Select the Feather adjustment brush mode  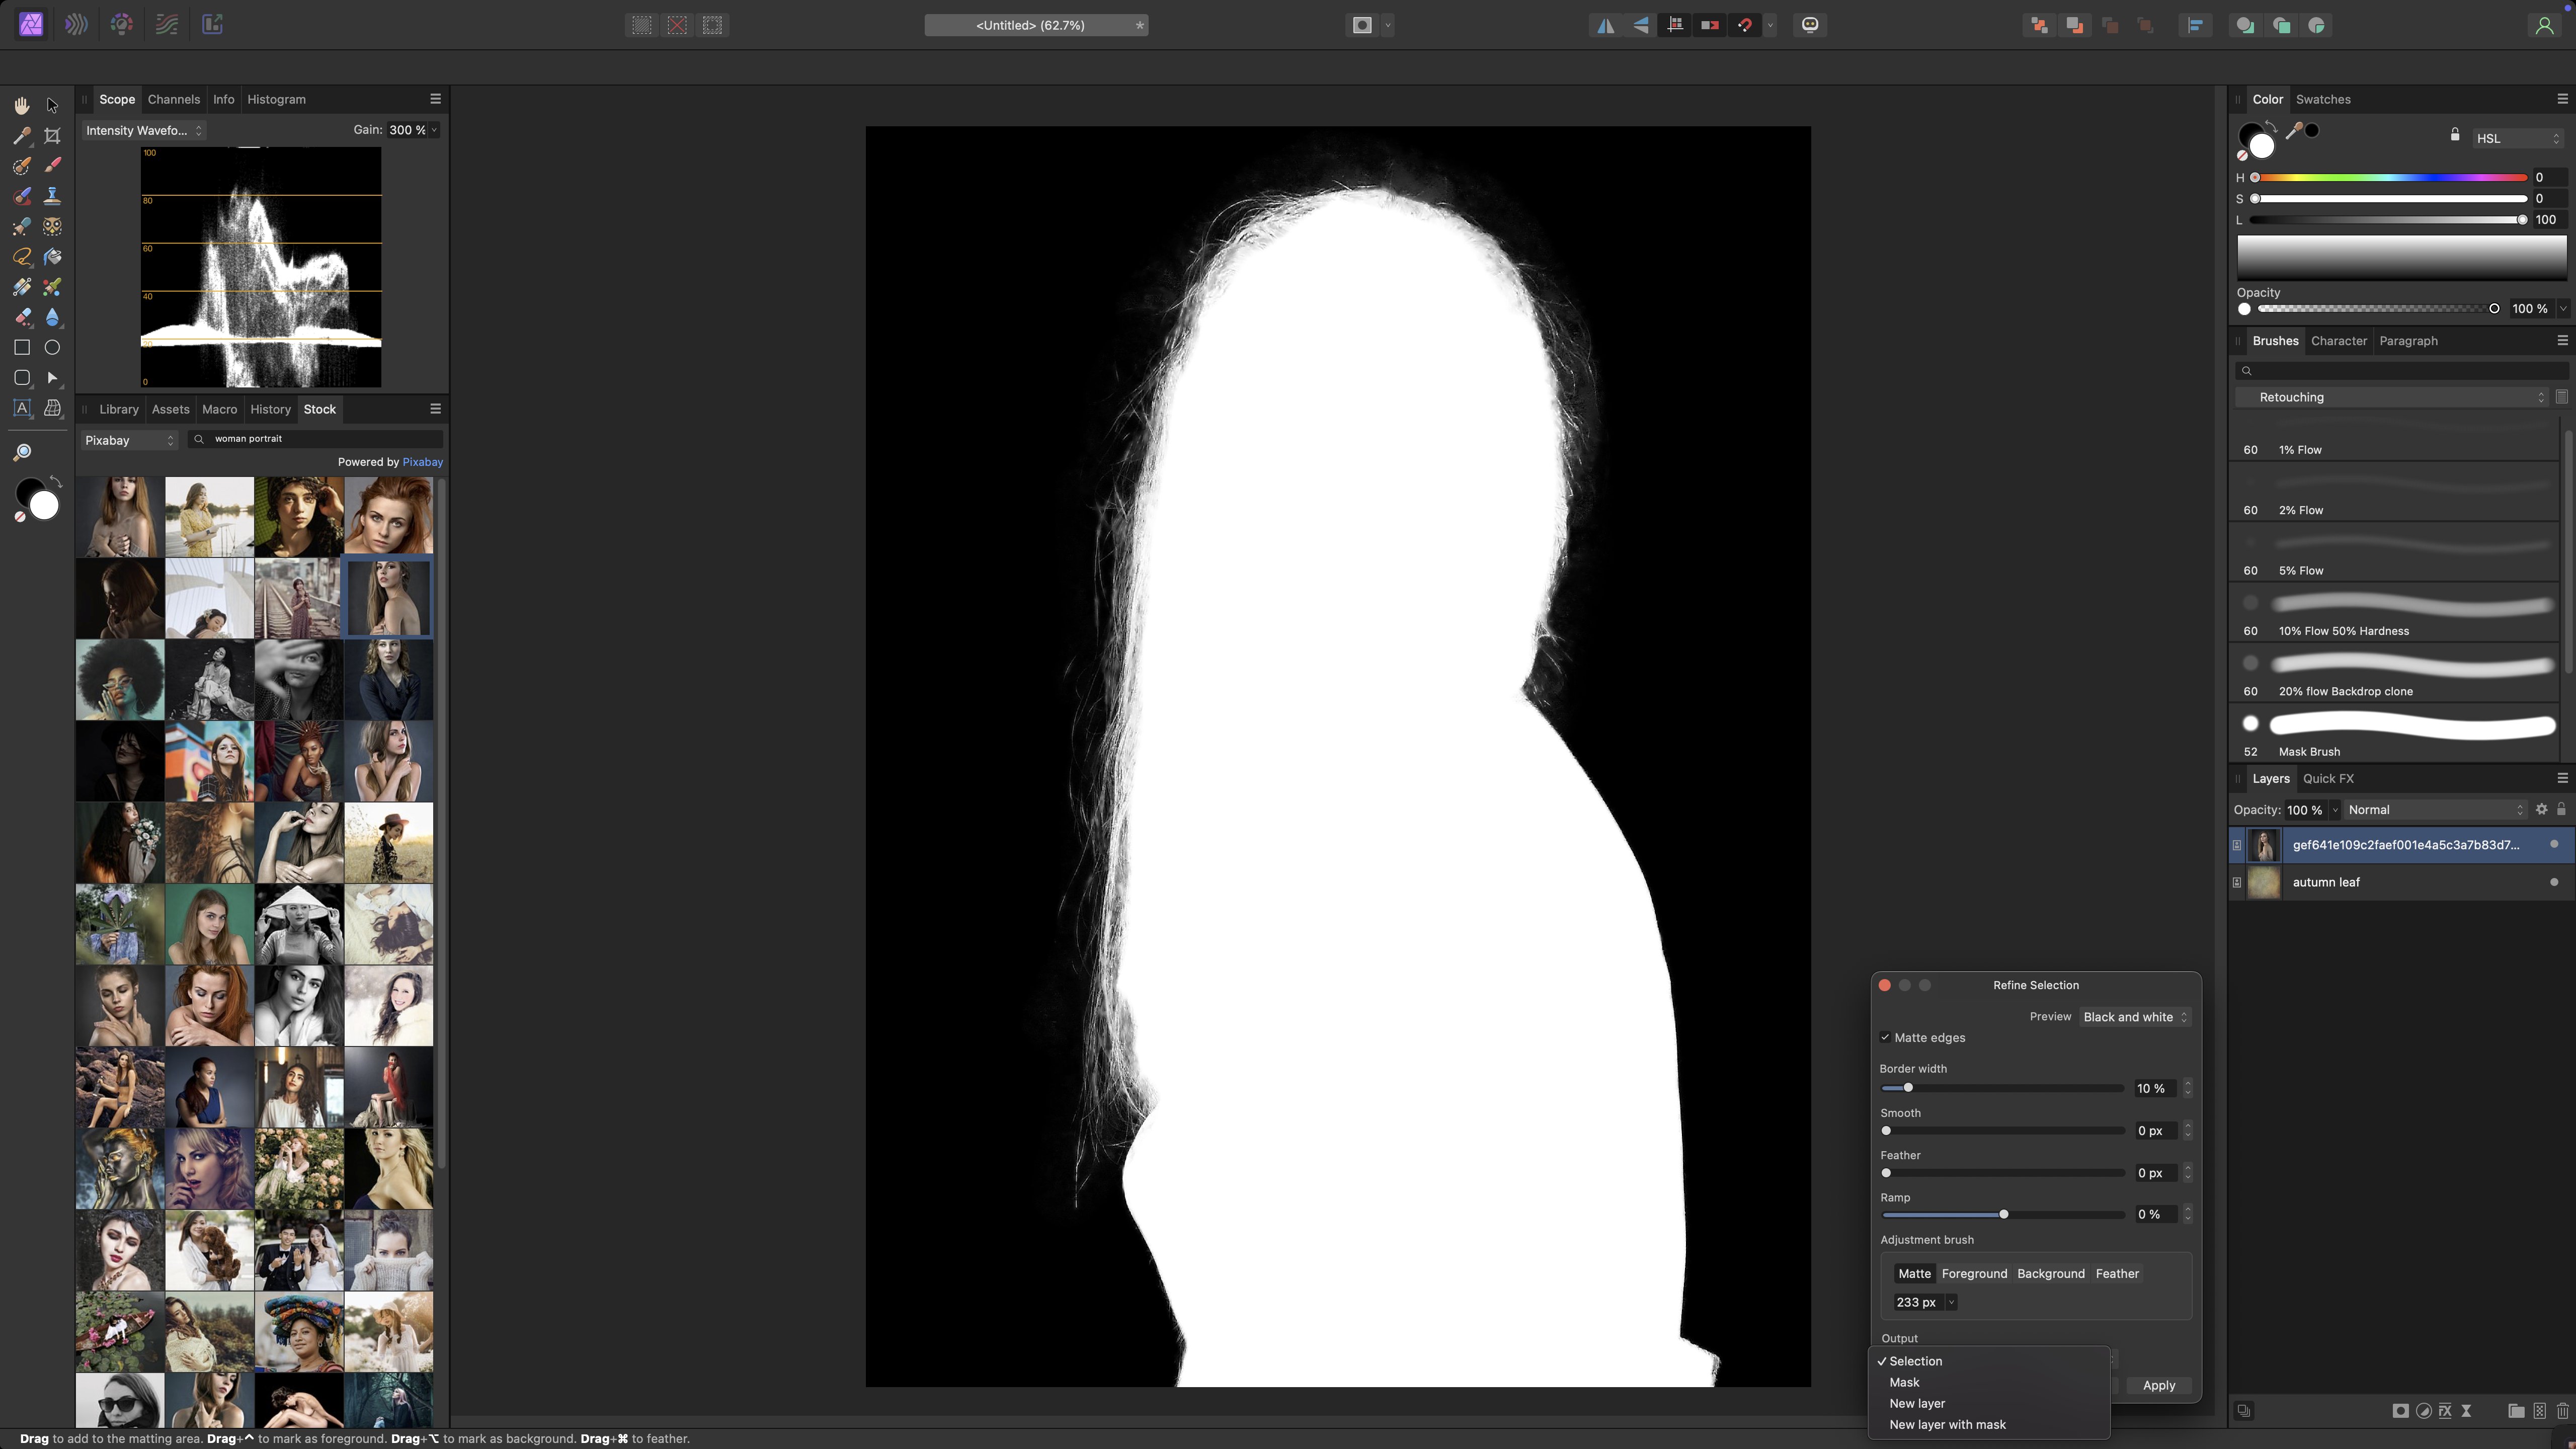point(2117,1273)
